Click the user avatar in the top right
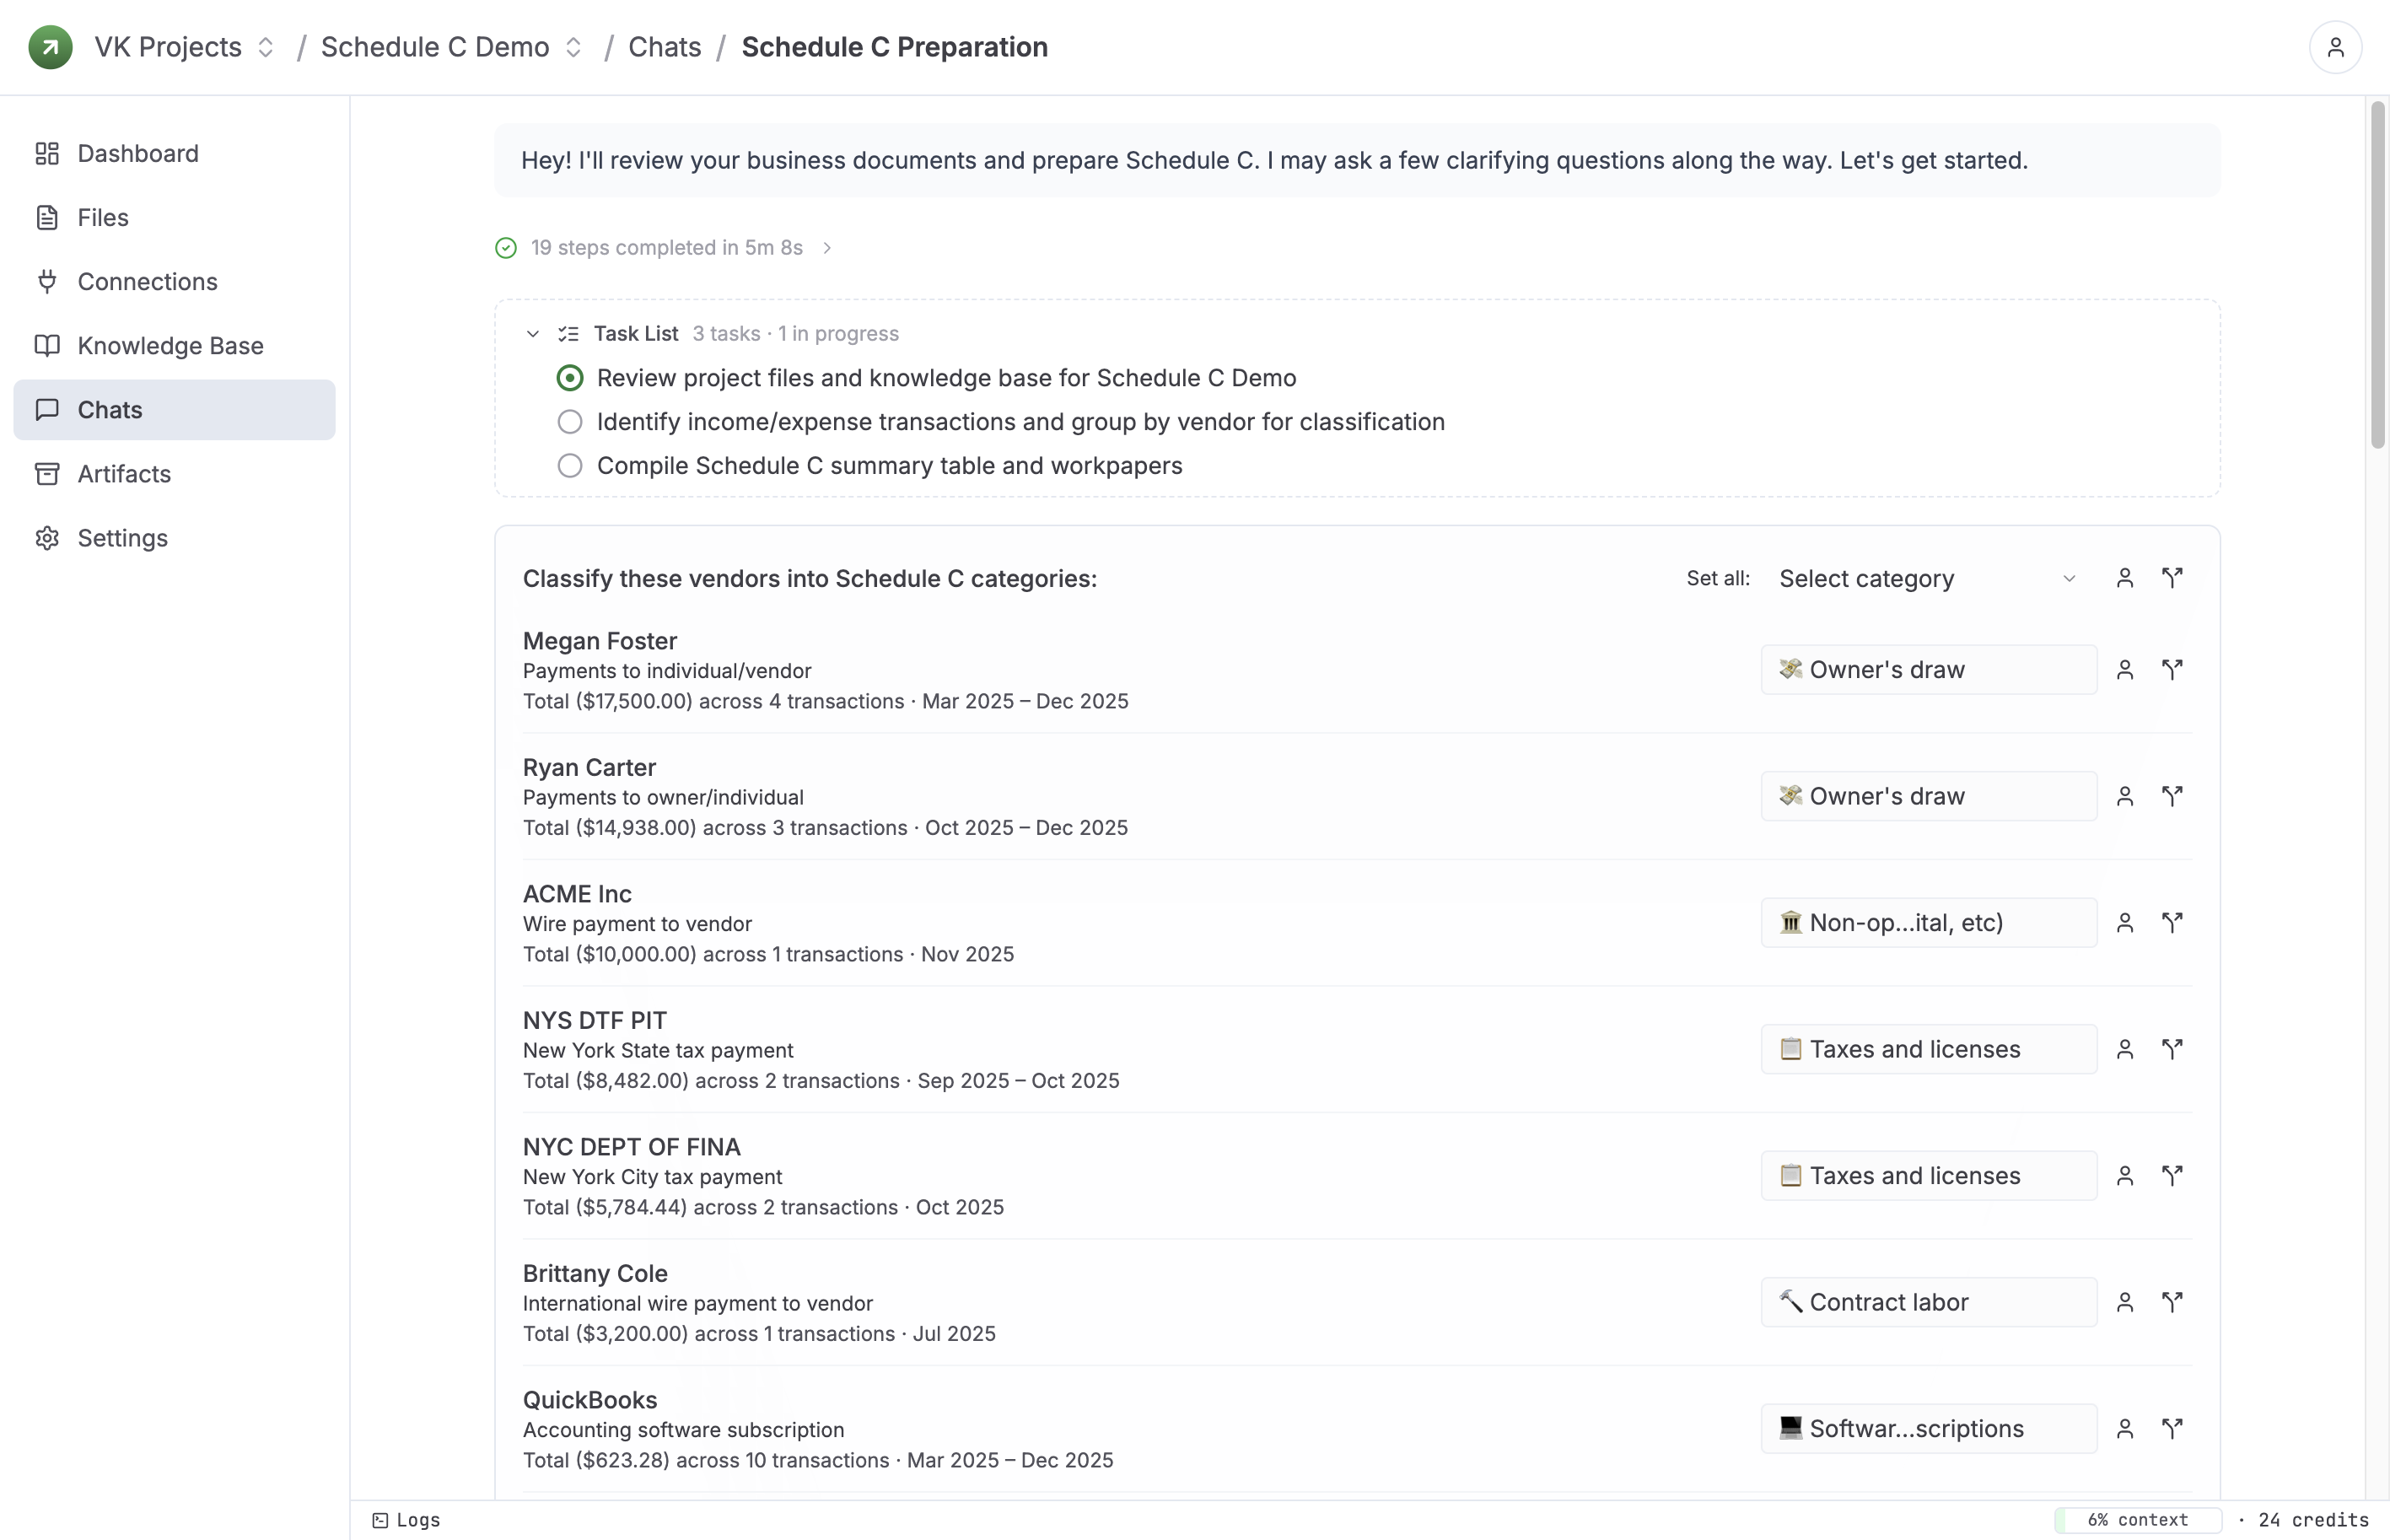Viewport: 2390px width, 1540px height. point(2335,46)
